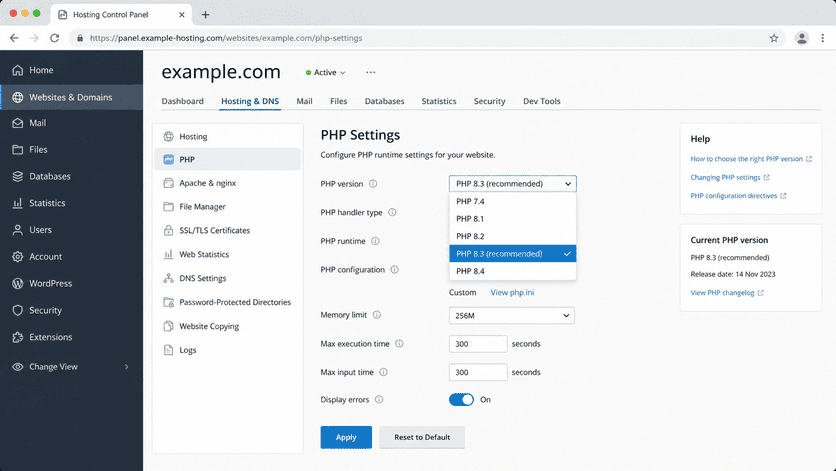This screenshot has height=471, width=836.
Task: Expand the Change View submenu arrow
Action: (x=126, y=367)
